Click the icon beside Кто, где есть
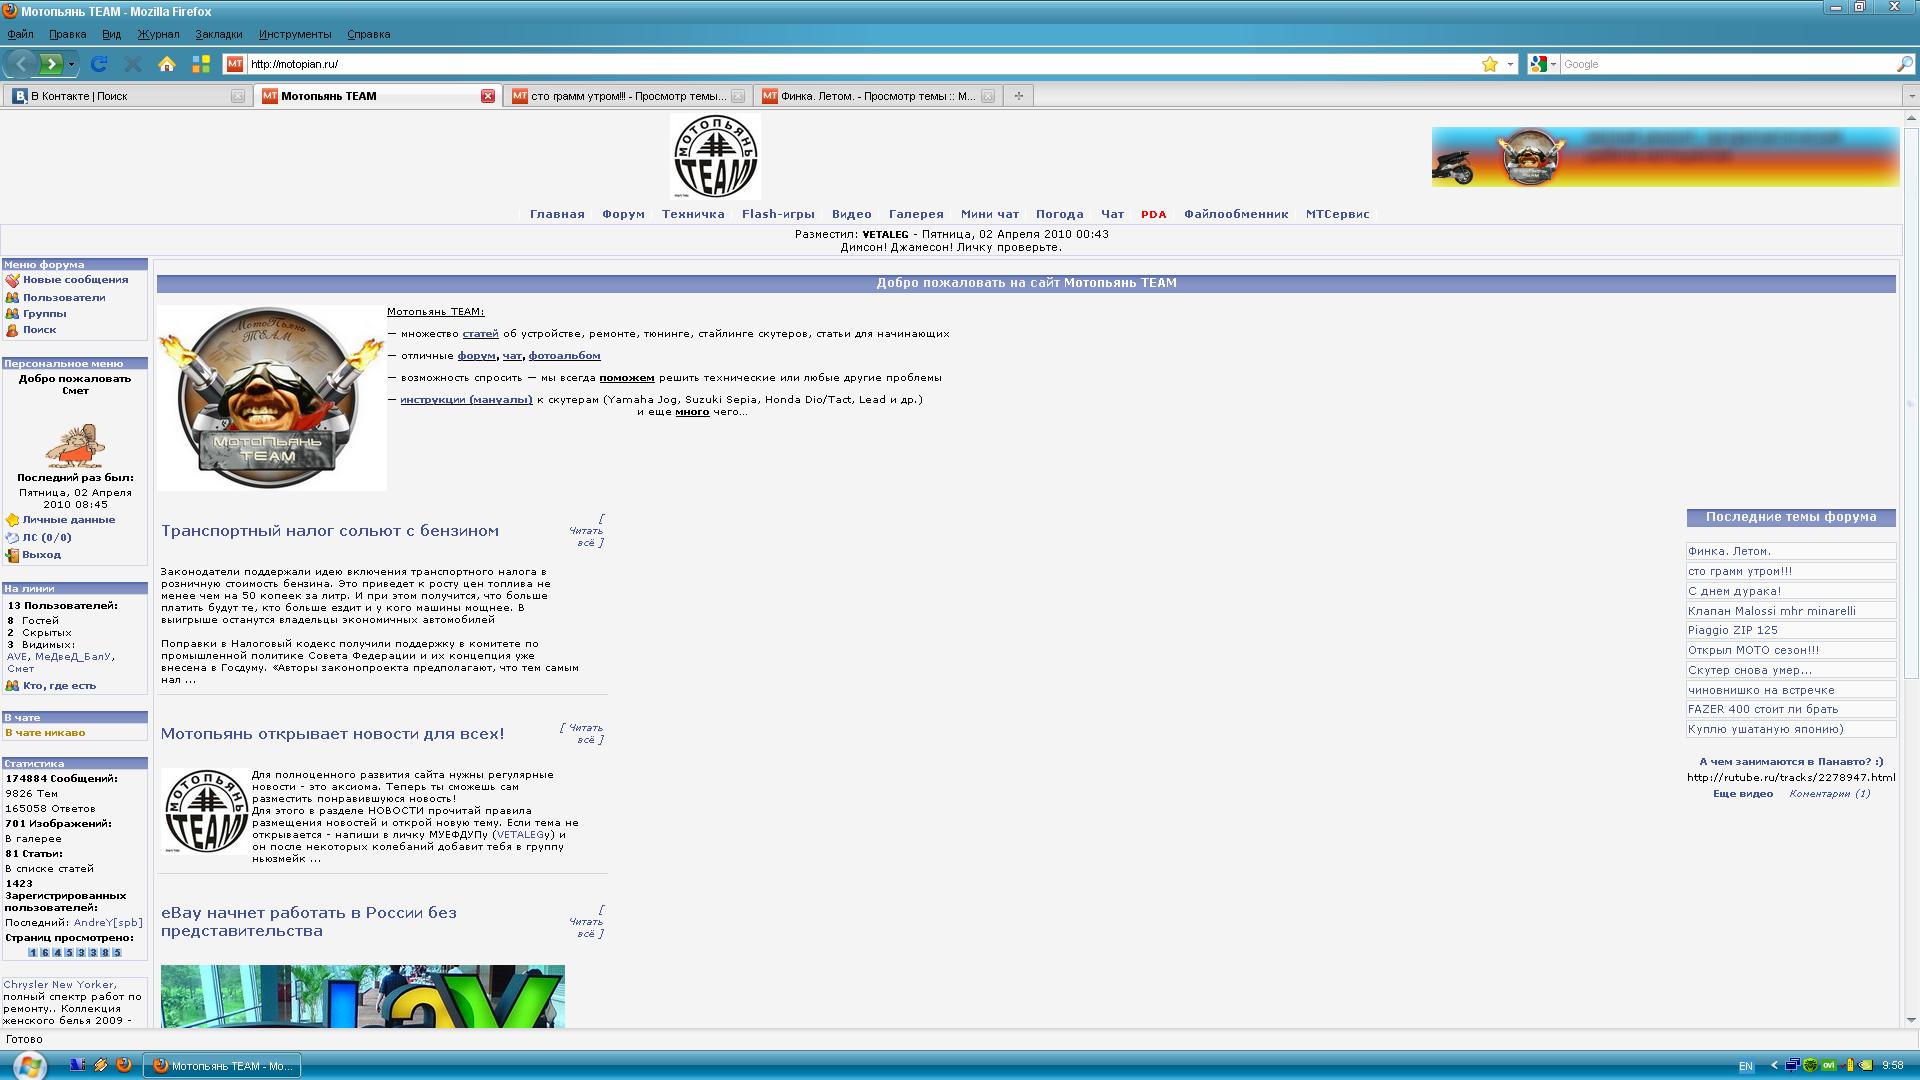Screen dimensions: 1920x1080 (x=12, y=686)
